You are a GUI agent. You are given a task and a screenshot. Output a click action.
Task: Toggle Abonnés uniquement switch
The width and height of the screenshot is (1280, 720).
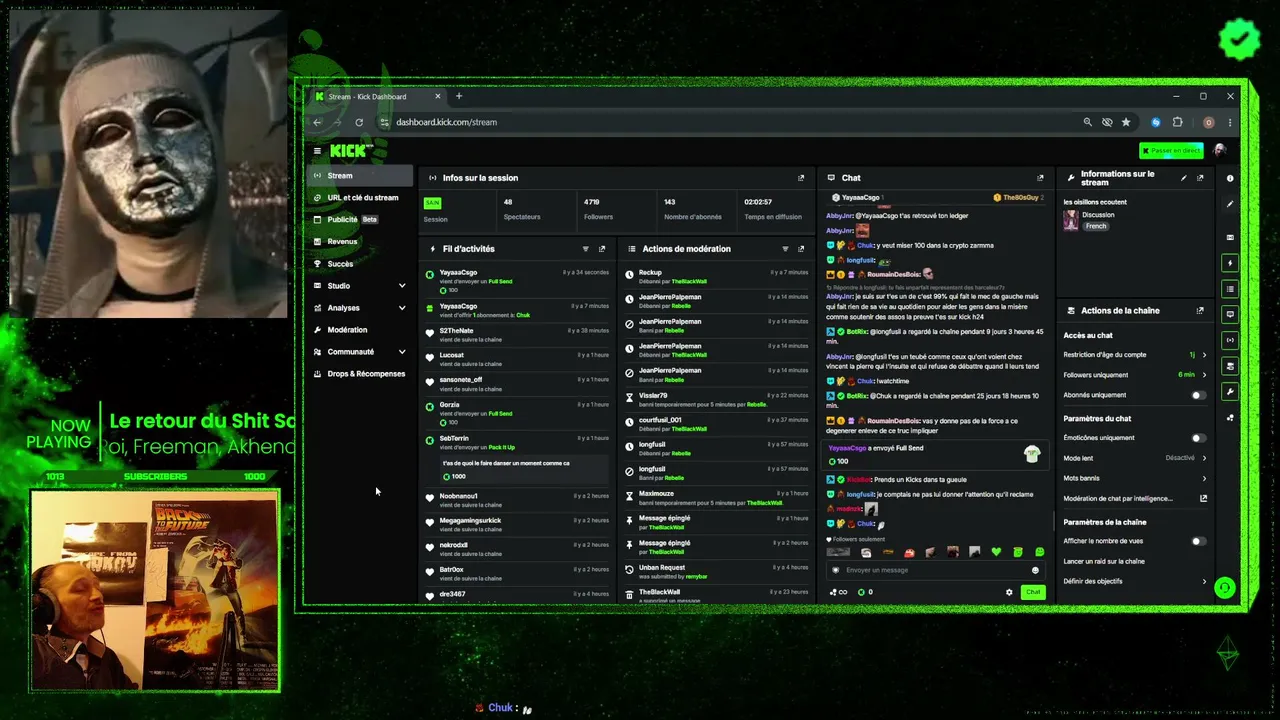1197,395
